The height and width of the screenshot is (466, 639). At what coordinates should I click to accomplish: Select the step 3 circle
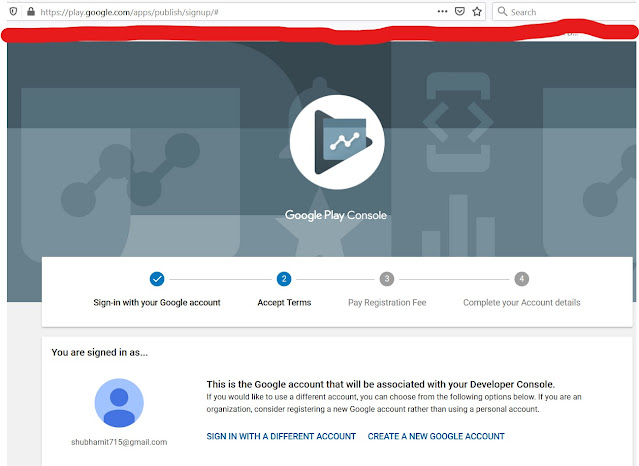(x=387, y=279)
